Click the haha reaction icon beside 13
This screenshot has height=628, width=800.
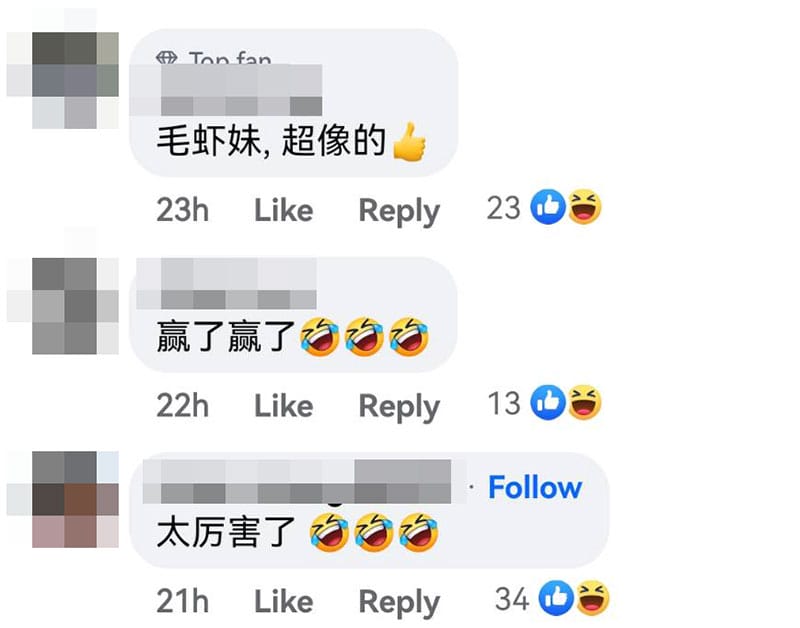tap(584, 403)
